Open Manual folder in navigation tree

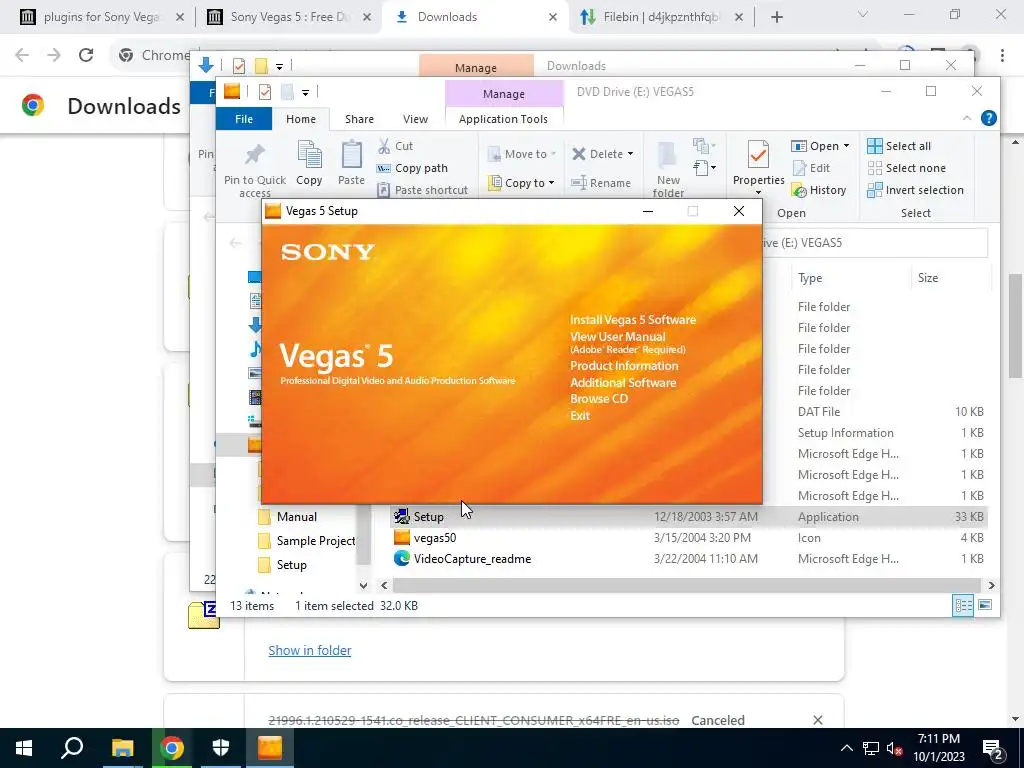(x=287, y=517)
